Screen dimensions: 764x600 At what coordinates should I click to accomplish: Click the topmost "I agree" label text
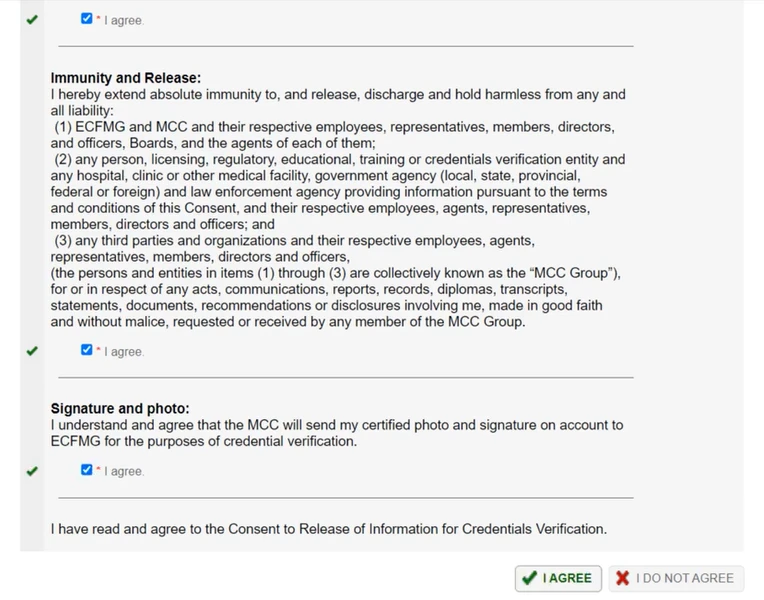click(124, 20)
